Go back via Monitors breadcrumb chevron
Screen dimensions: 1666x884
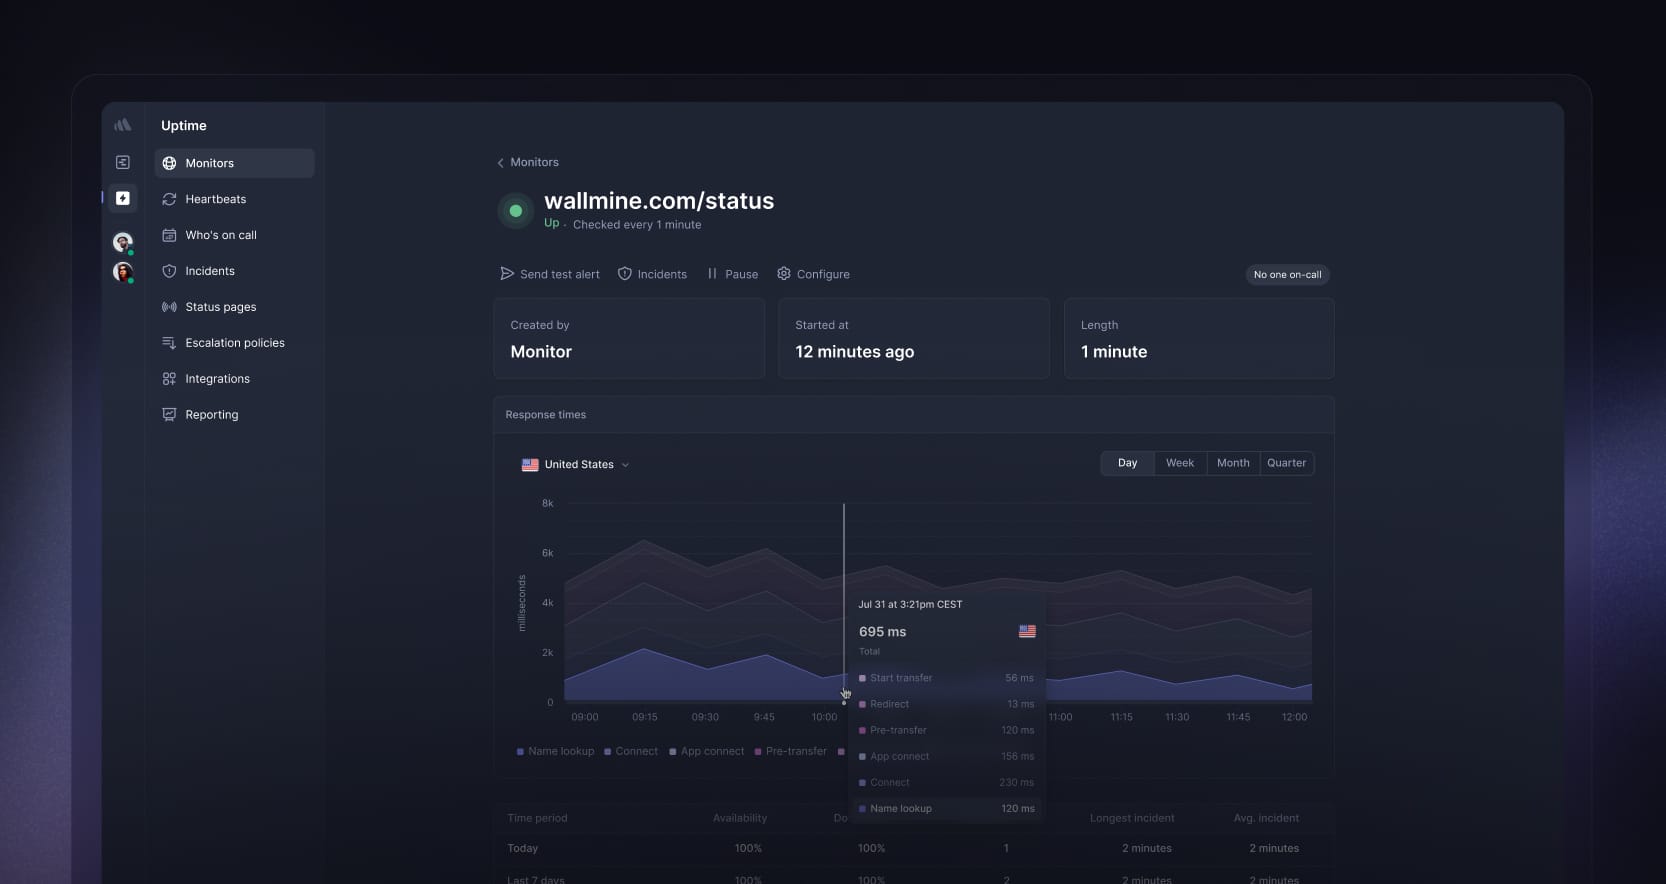(x=501, y=163)
